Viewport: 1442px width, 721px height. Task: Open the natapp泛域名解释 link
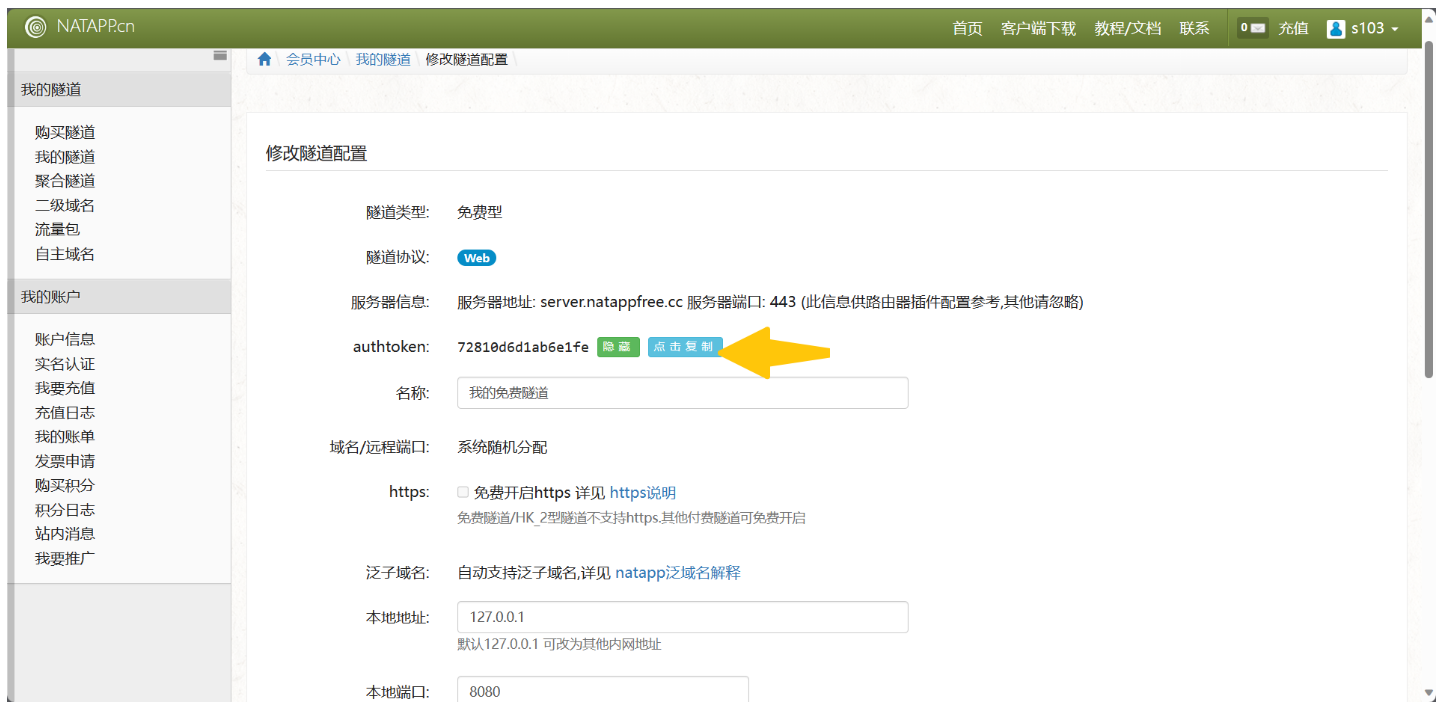678,572
